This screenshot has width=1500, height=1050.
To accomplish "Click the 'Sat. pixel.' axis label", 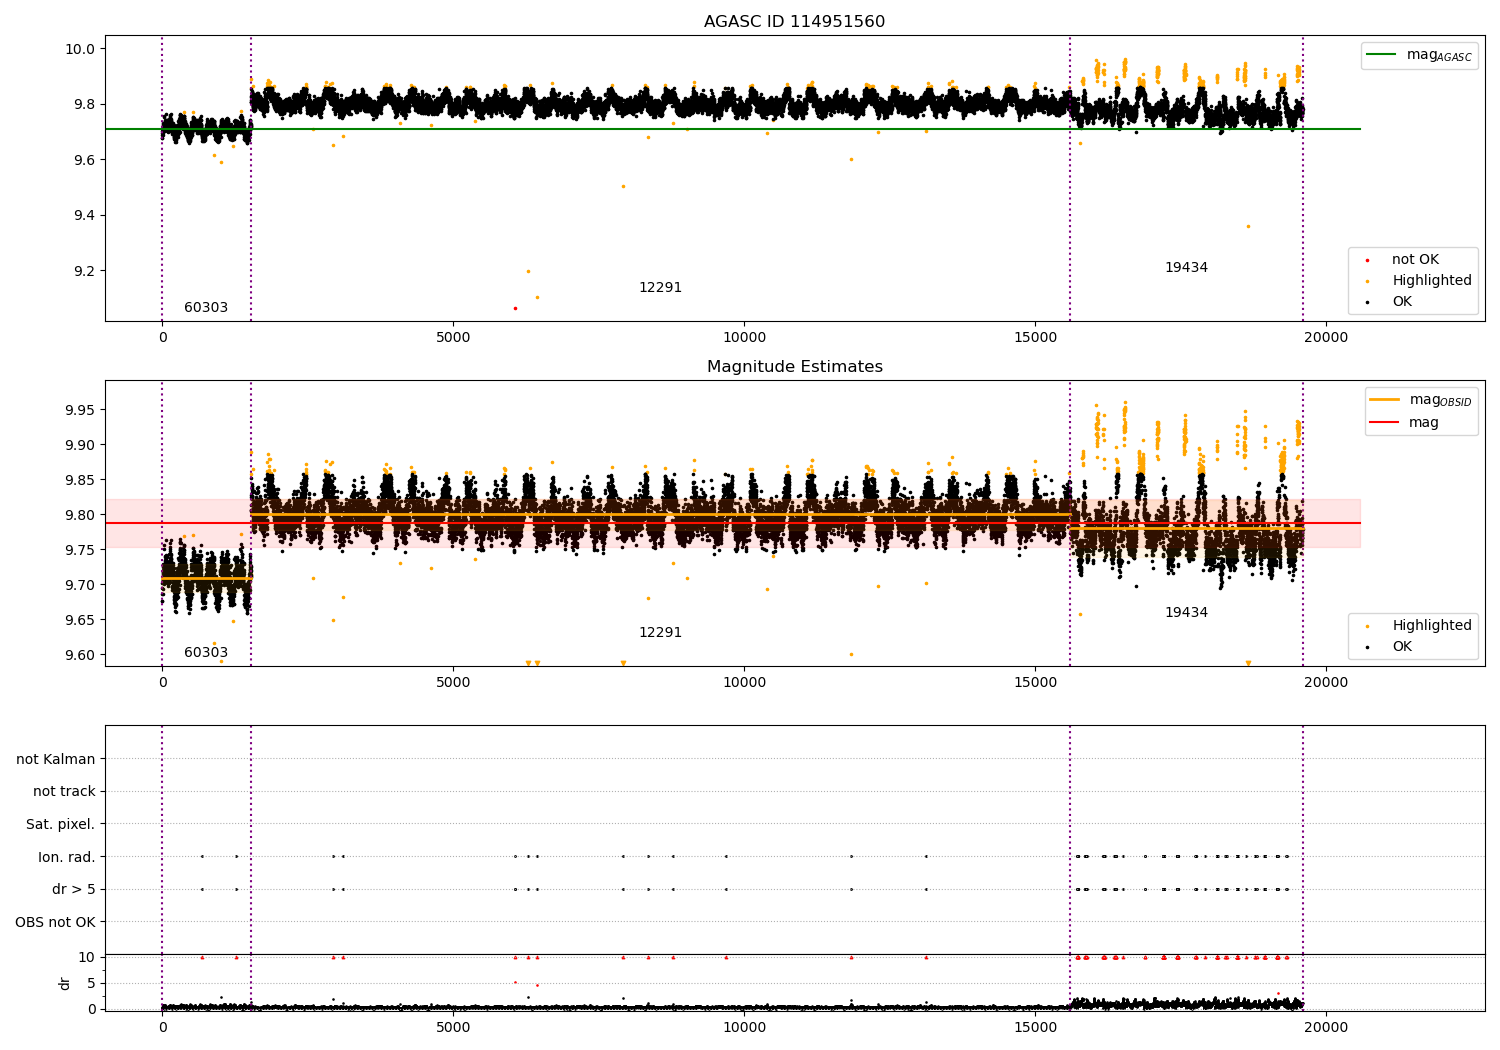I will pyautogui.click(x=60, y=824).
